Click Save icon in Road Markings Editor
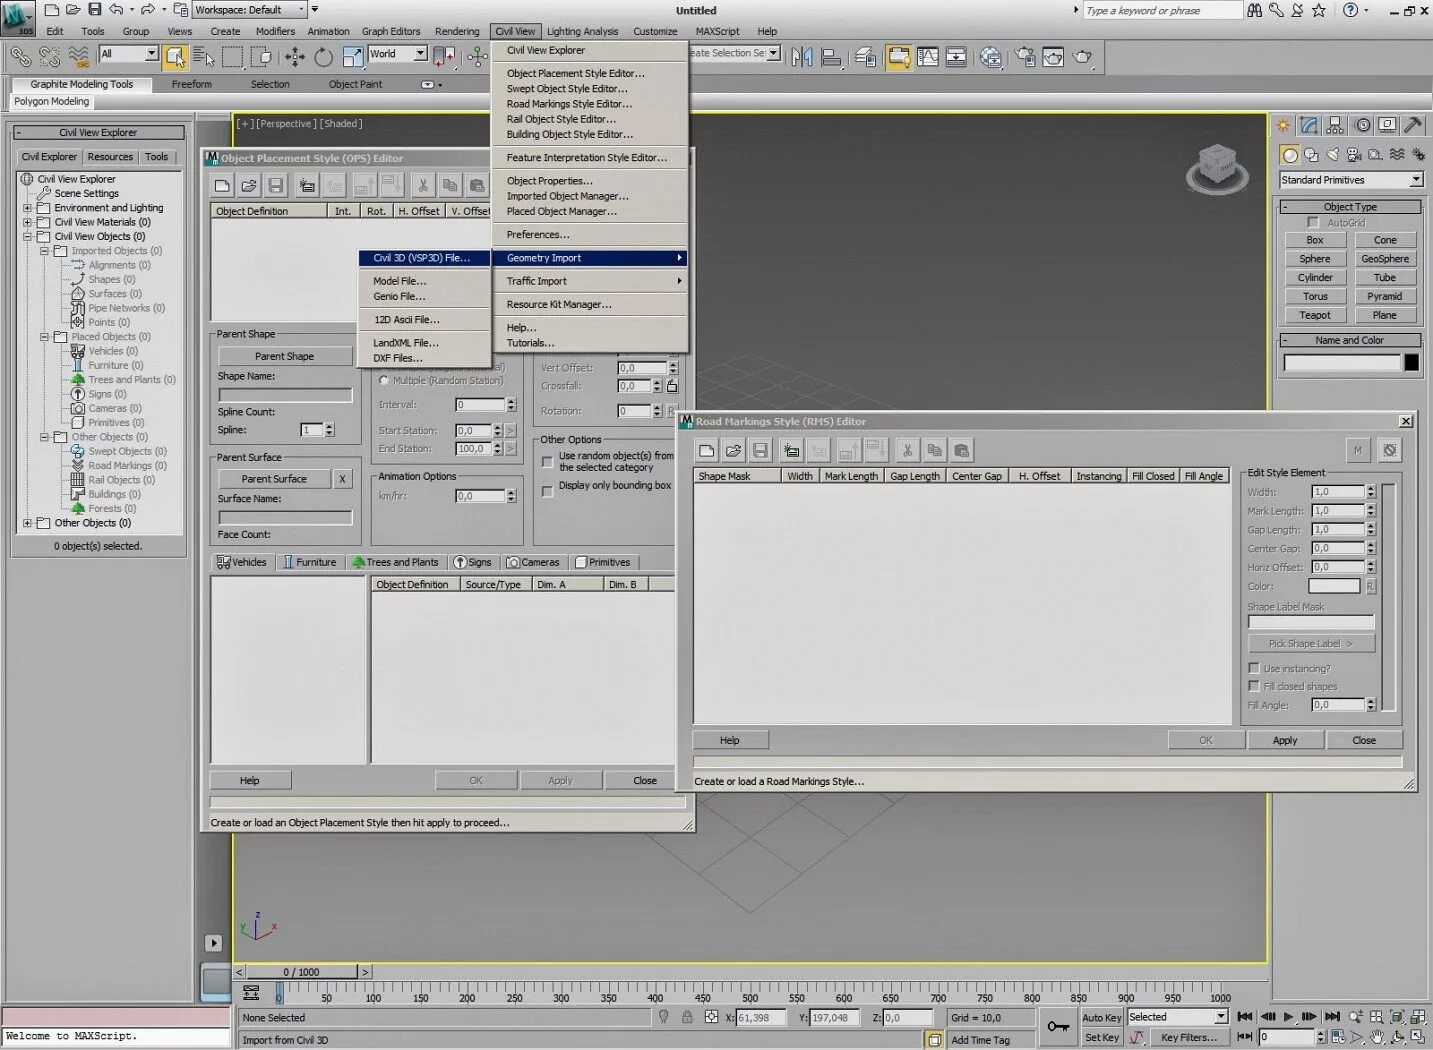 click(760, 450)
